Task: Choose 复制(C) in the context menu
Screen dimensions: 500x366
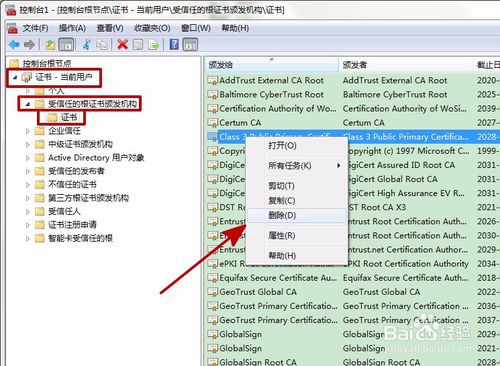Action: tap(297, 201)
